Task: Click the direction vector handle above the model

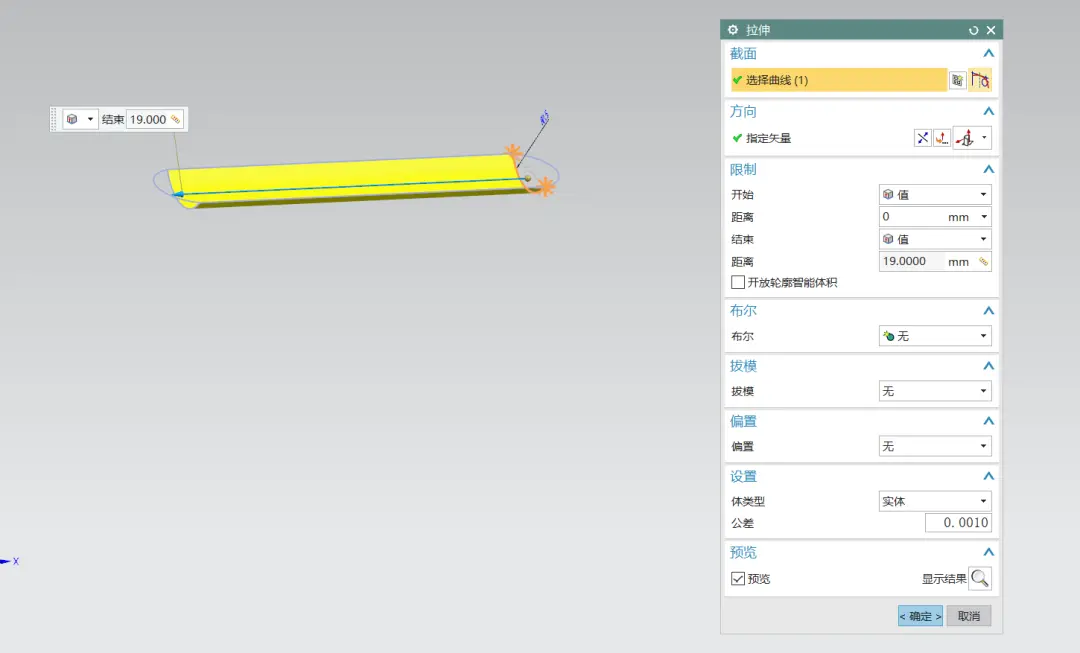Action: pos(544,118)
